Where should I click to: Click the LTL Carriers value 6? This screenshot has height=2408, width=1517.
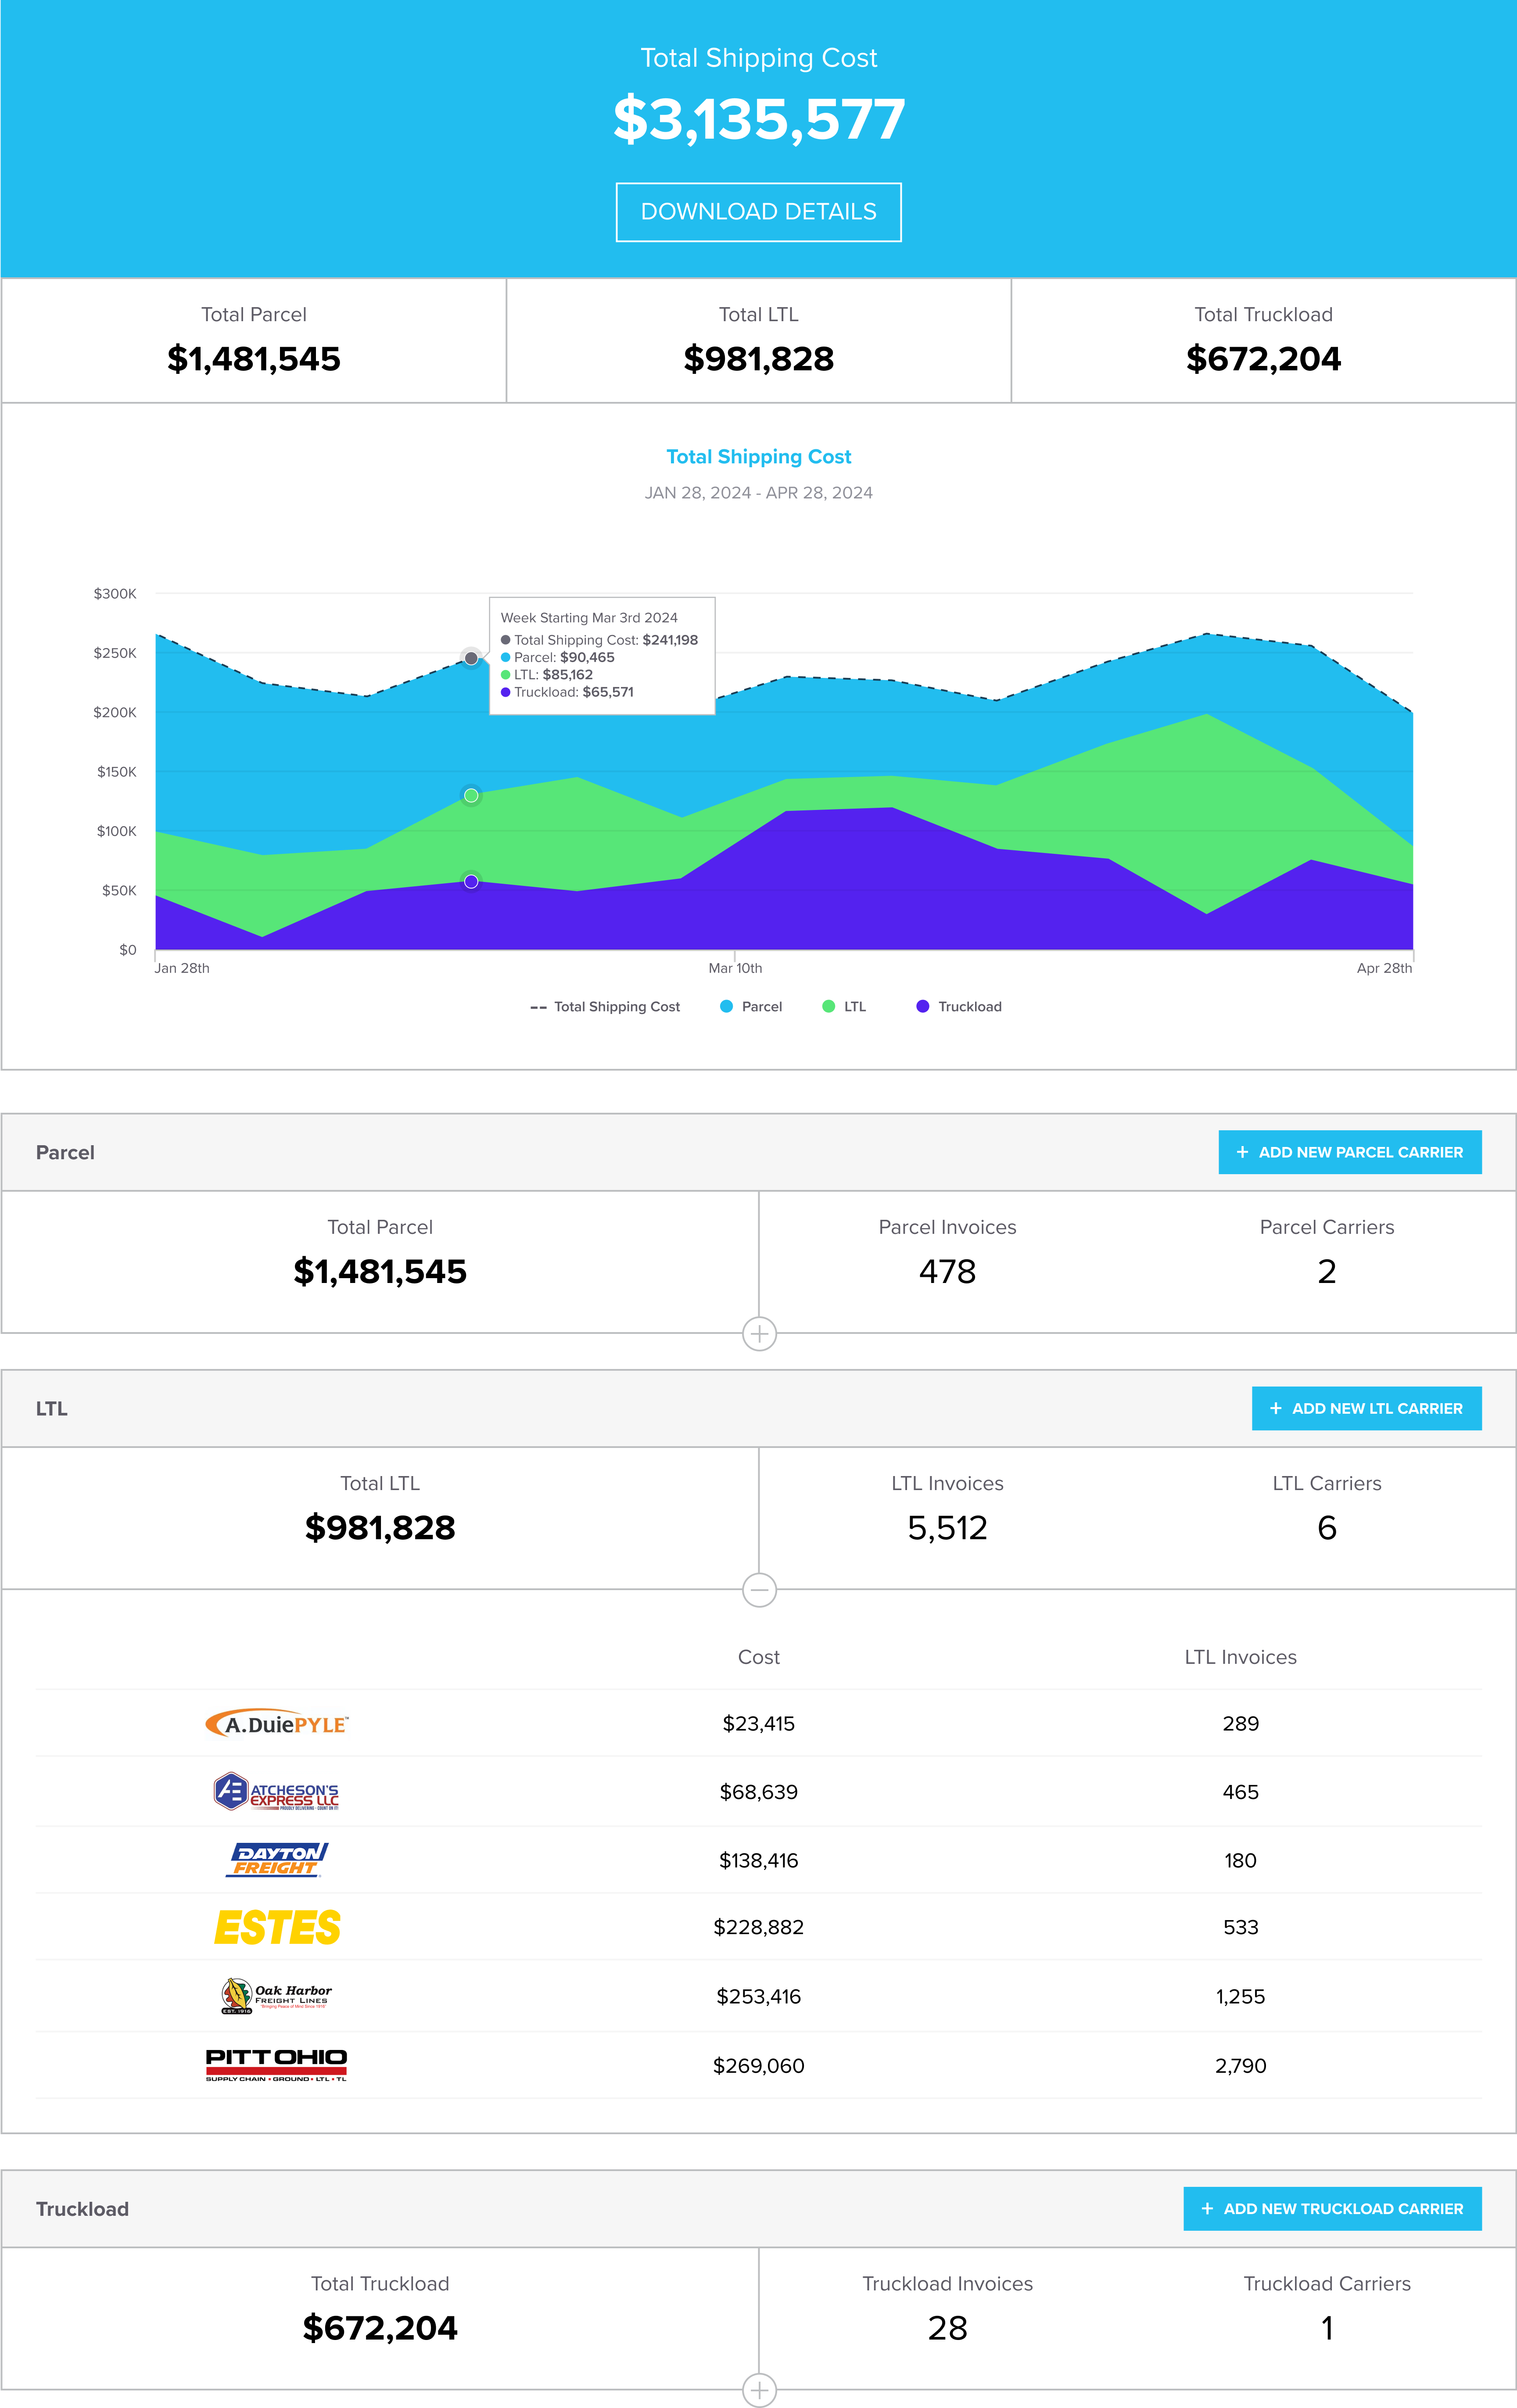[1327, 1527]
